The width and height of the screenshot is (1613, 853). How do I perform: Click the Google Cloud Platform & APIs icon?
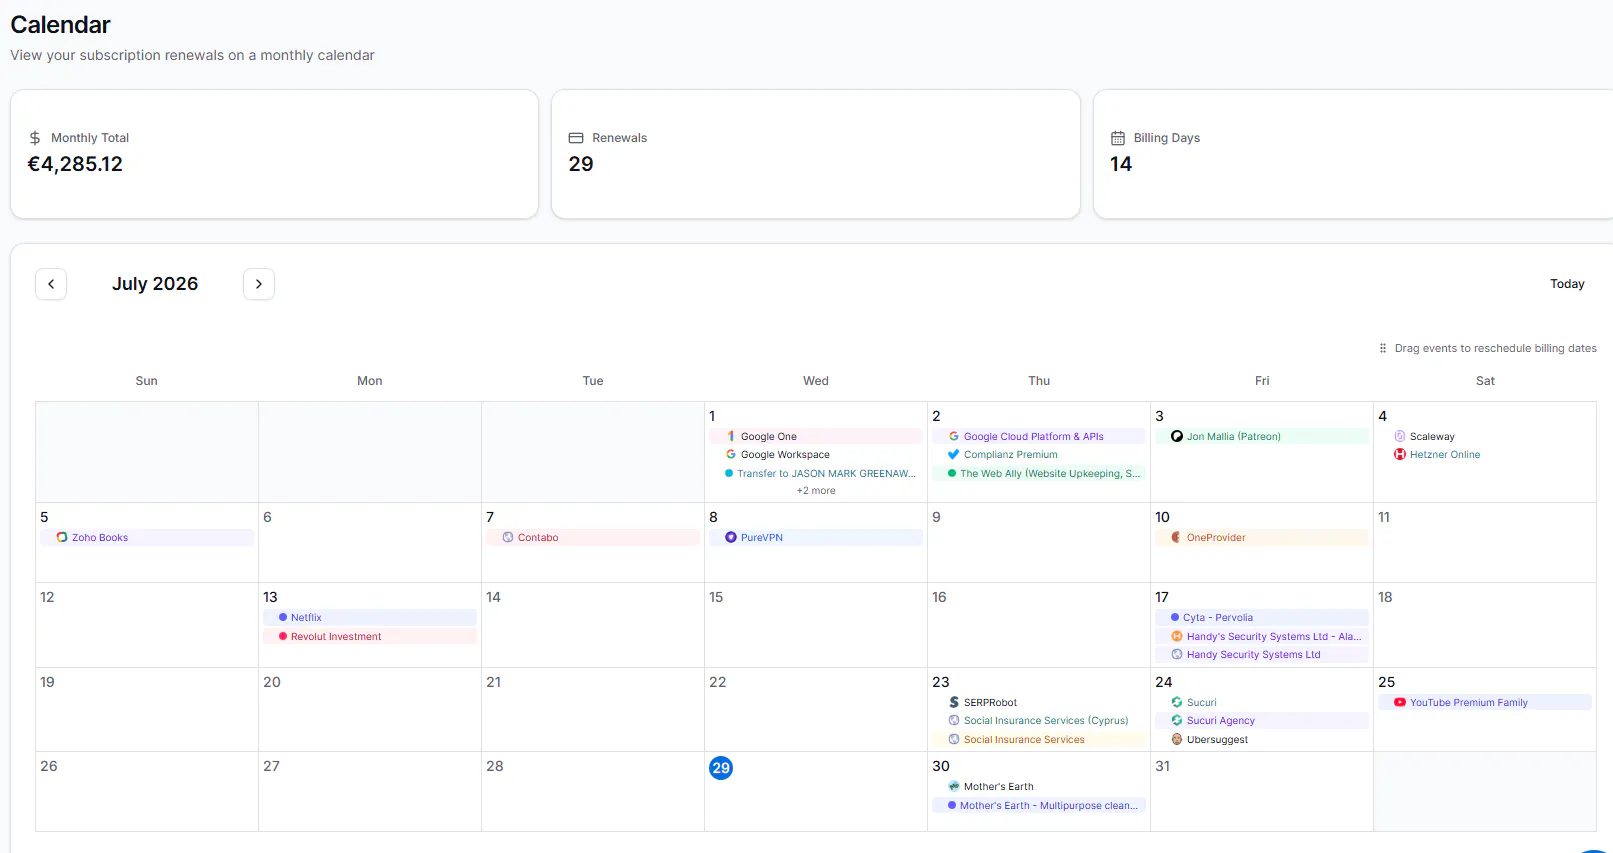tap(954, 436)
